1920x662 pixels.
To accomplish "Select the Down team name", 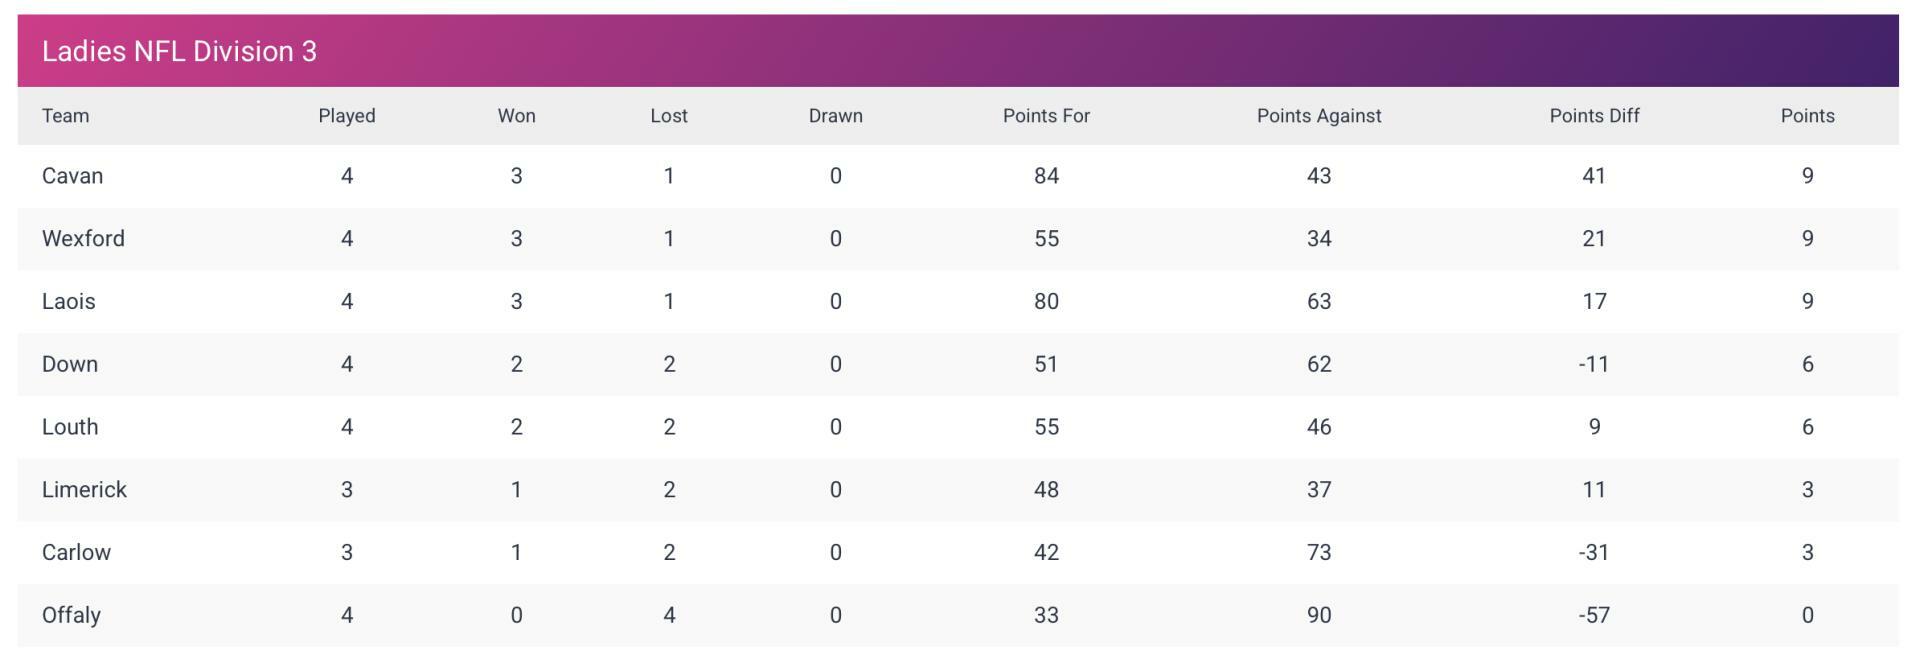I will coord(70,364).
